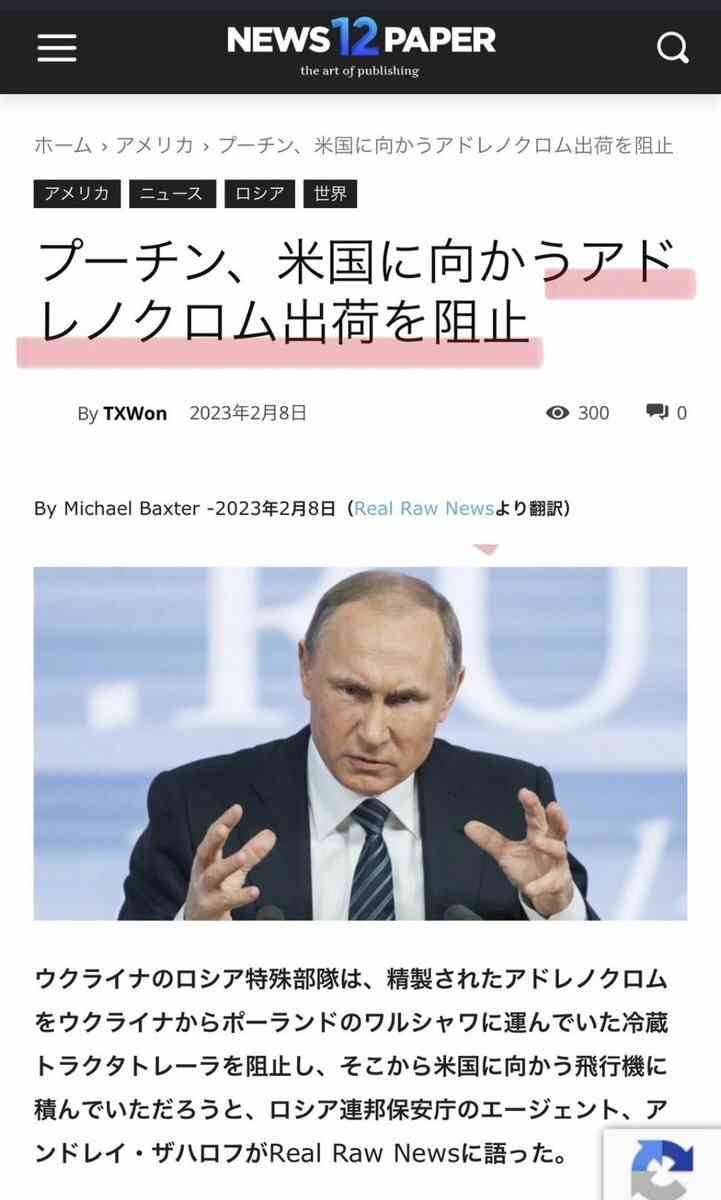Open author TXWon profile
721x1200 pixels.
coord(135,413)
